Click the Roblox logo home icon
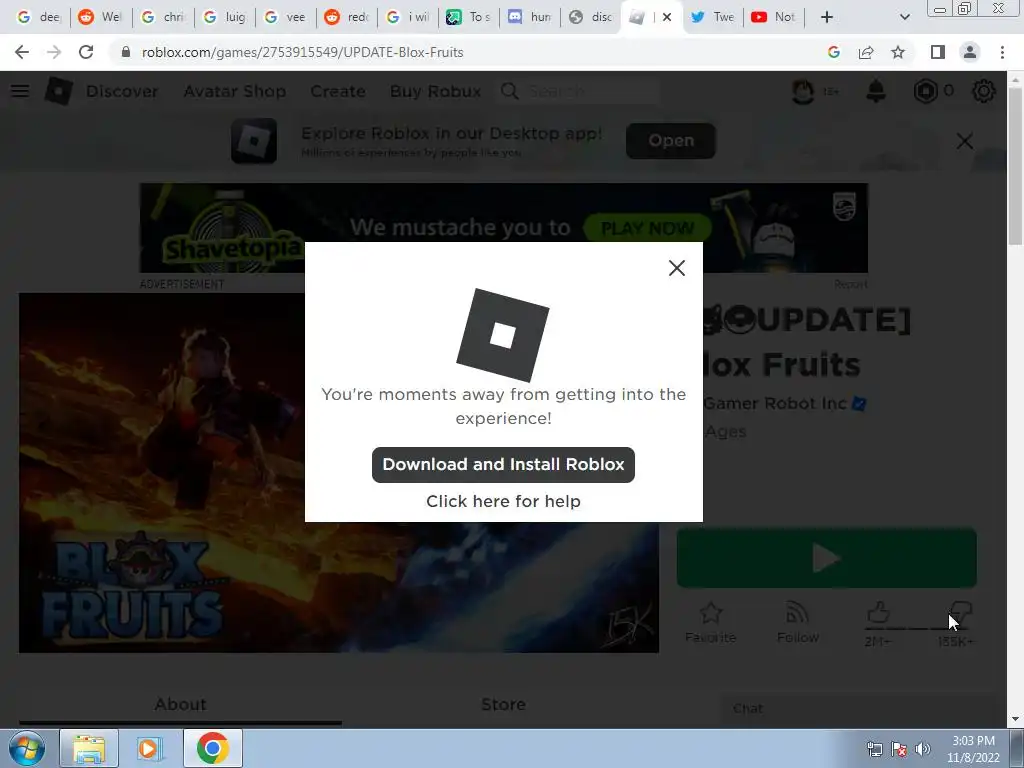The height and width of the screenshot is (768, 1024). (58, 91)
